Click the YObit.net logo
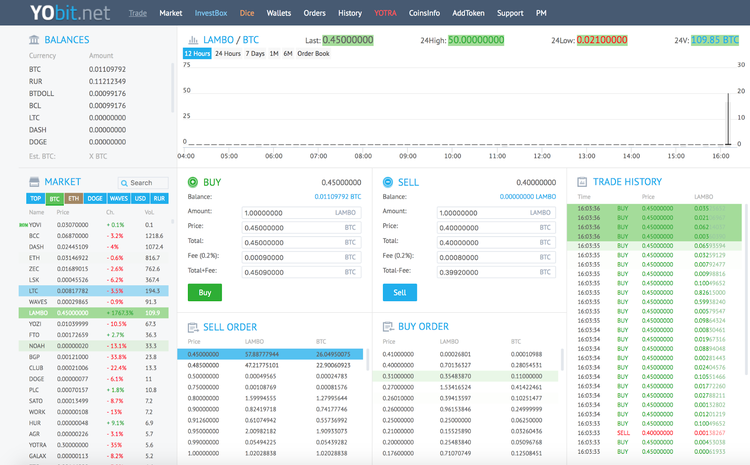The width and height of the screenshot is (750, 465). coord(57,14)
